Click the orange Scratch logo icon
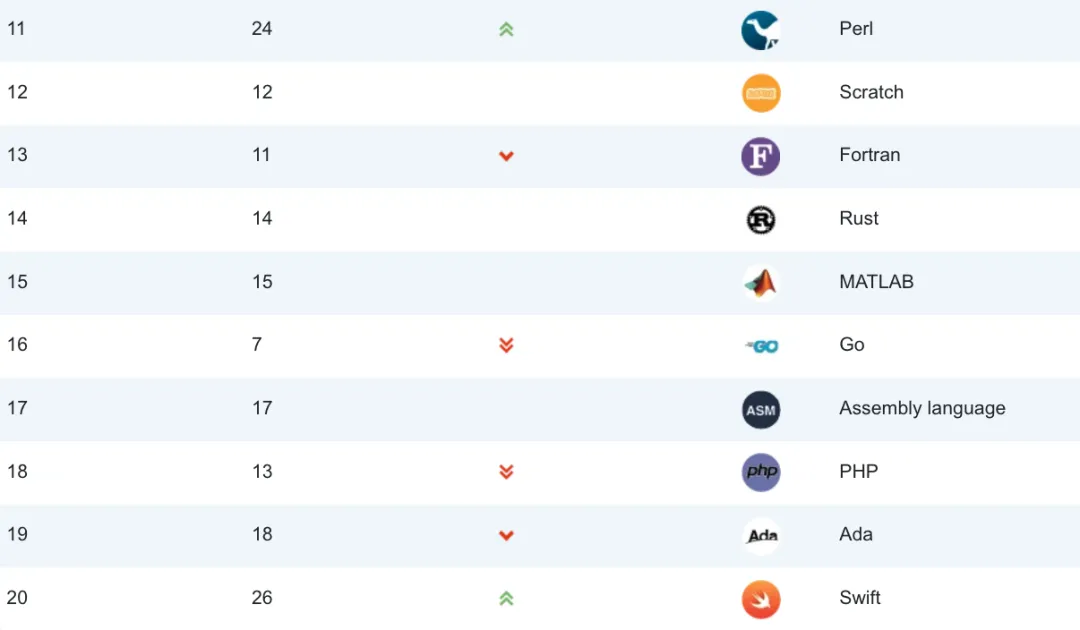1080x630 pixels. click(761, 93)
